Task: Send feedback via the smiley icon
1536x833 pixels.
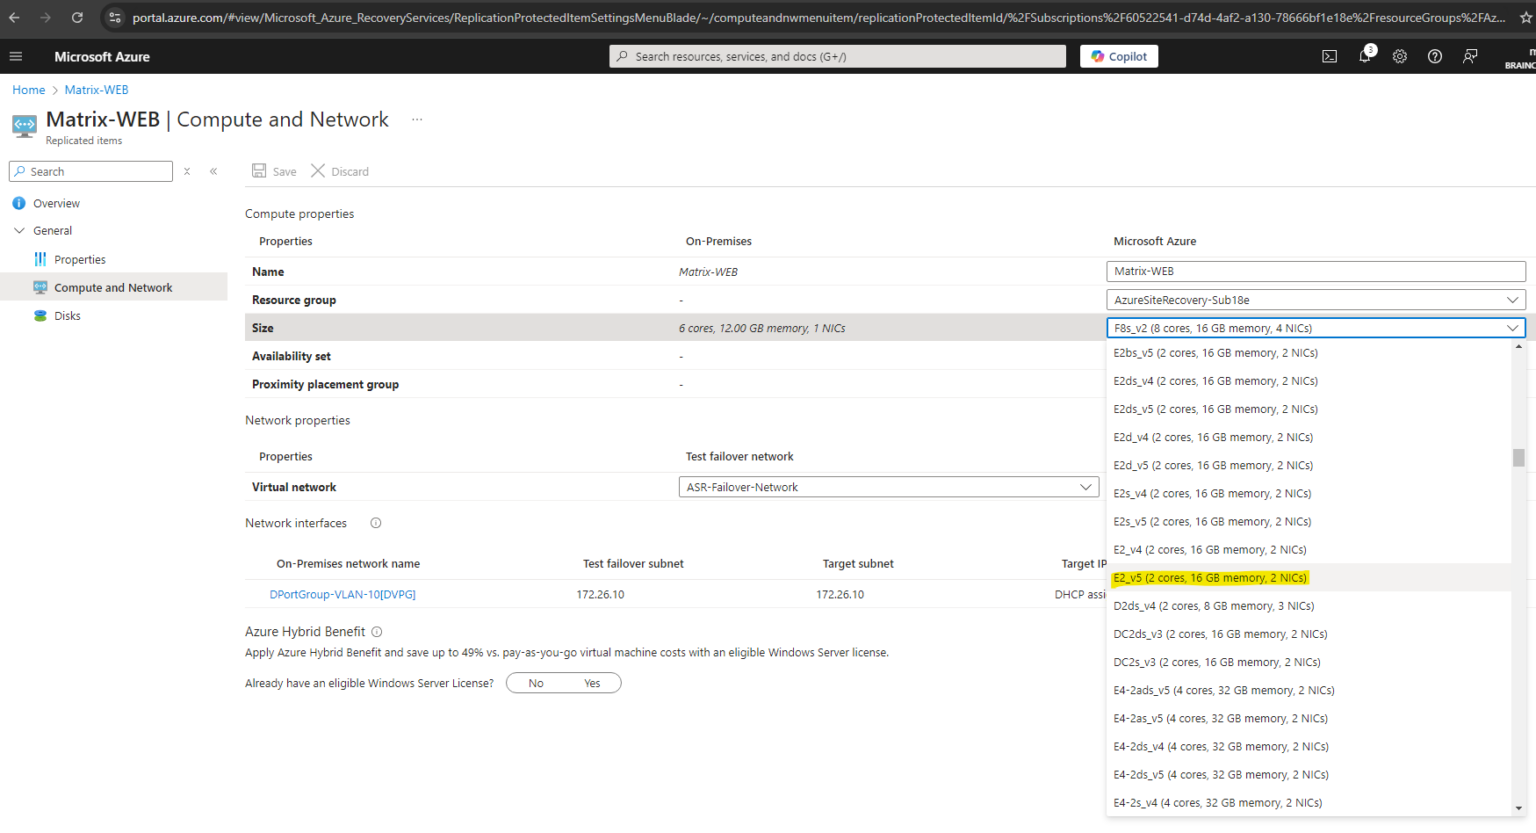Action: click(x=1469, y=56)
